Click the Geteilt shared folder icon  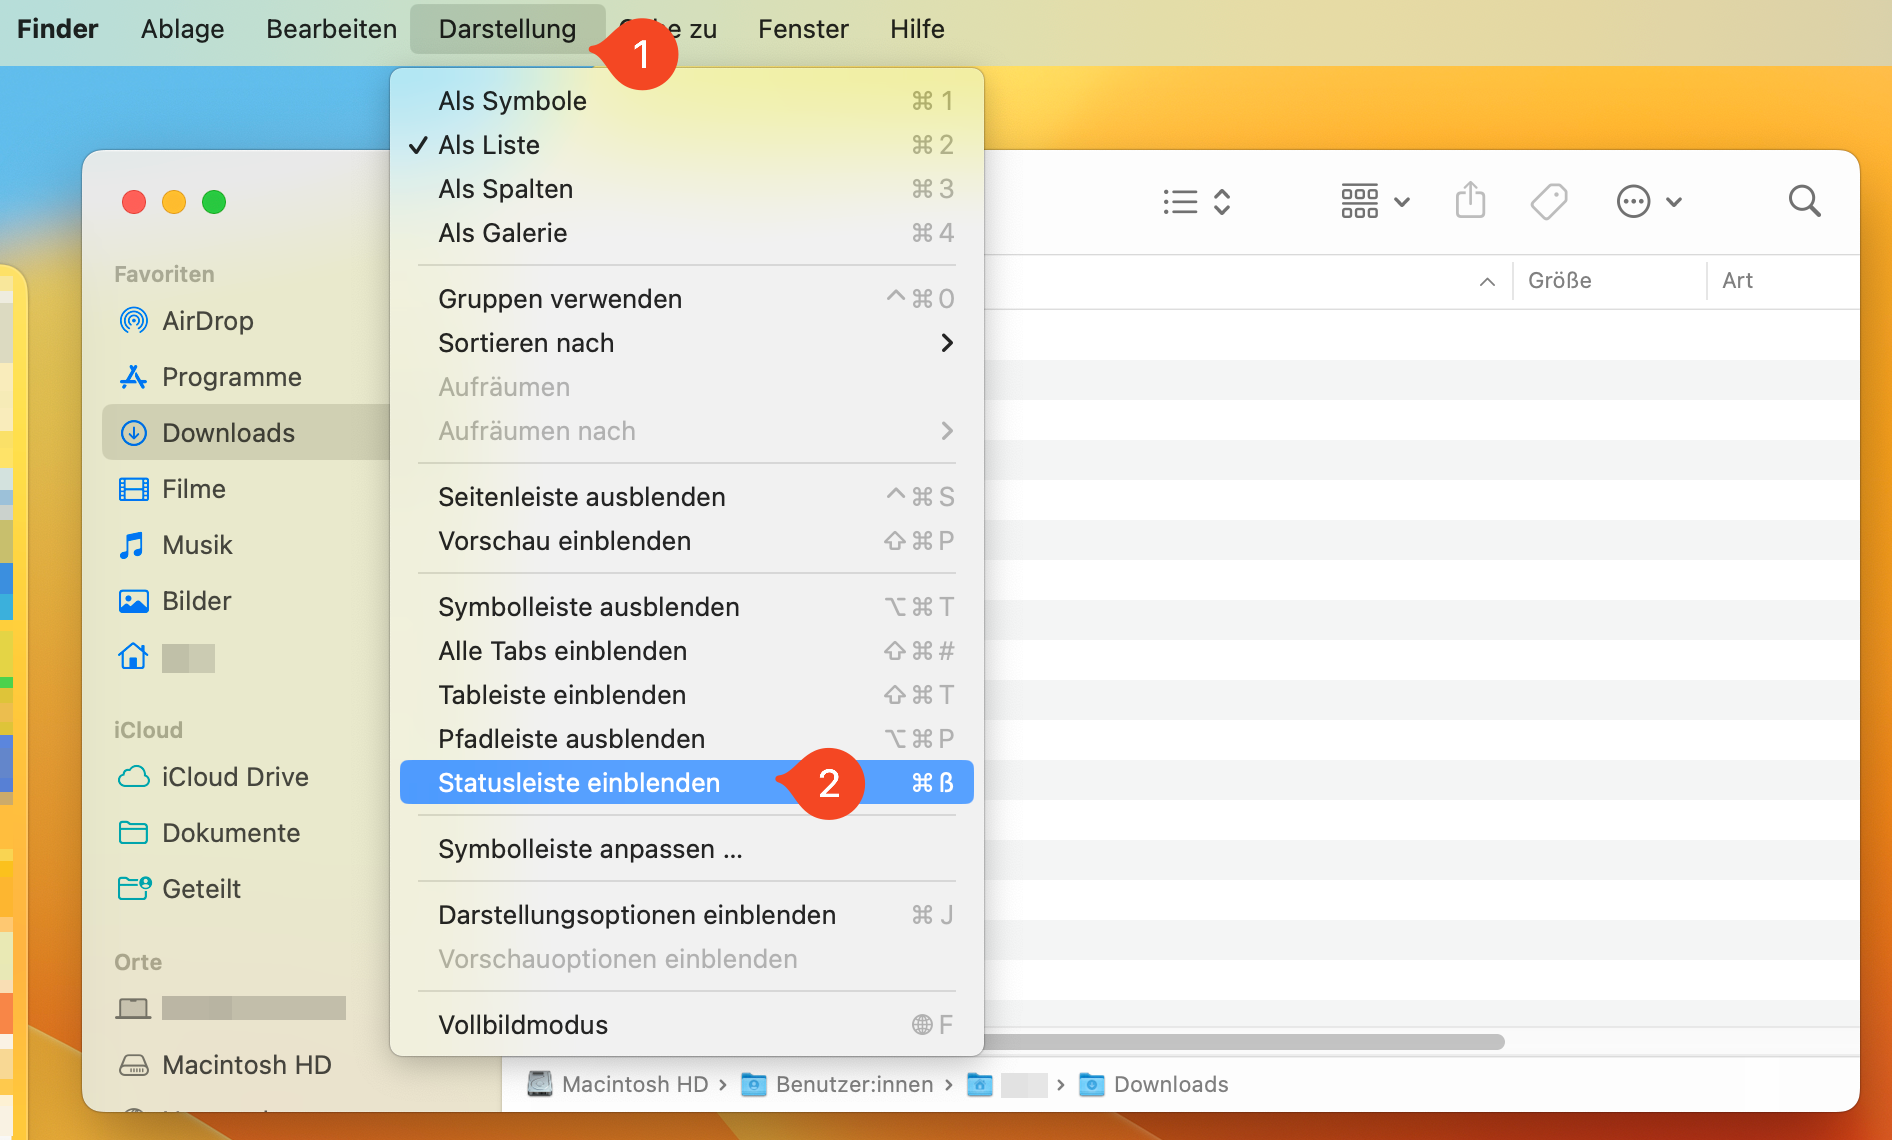(x=134, y=888)
